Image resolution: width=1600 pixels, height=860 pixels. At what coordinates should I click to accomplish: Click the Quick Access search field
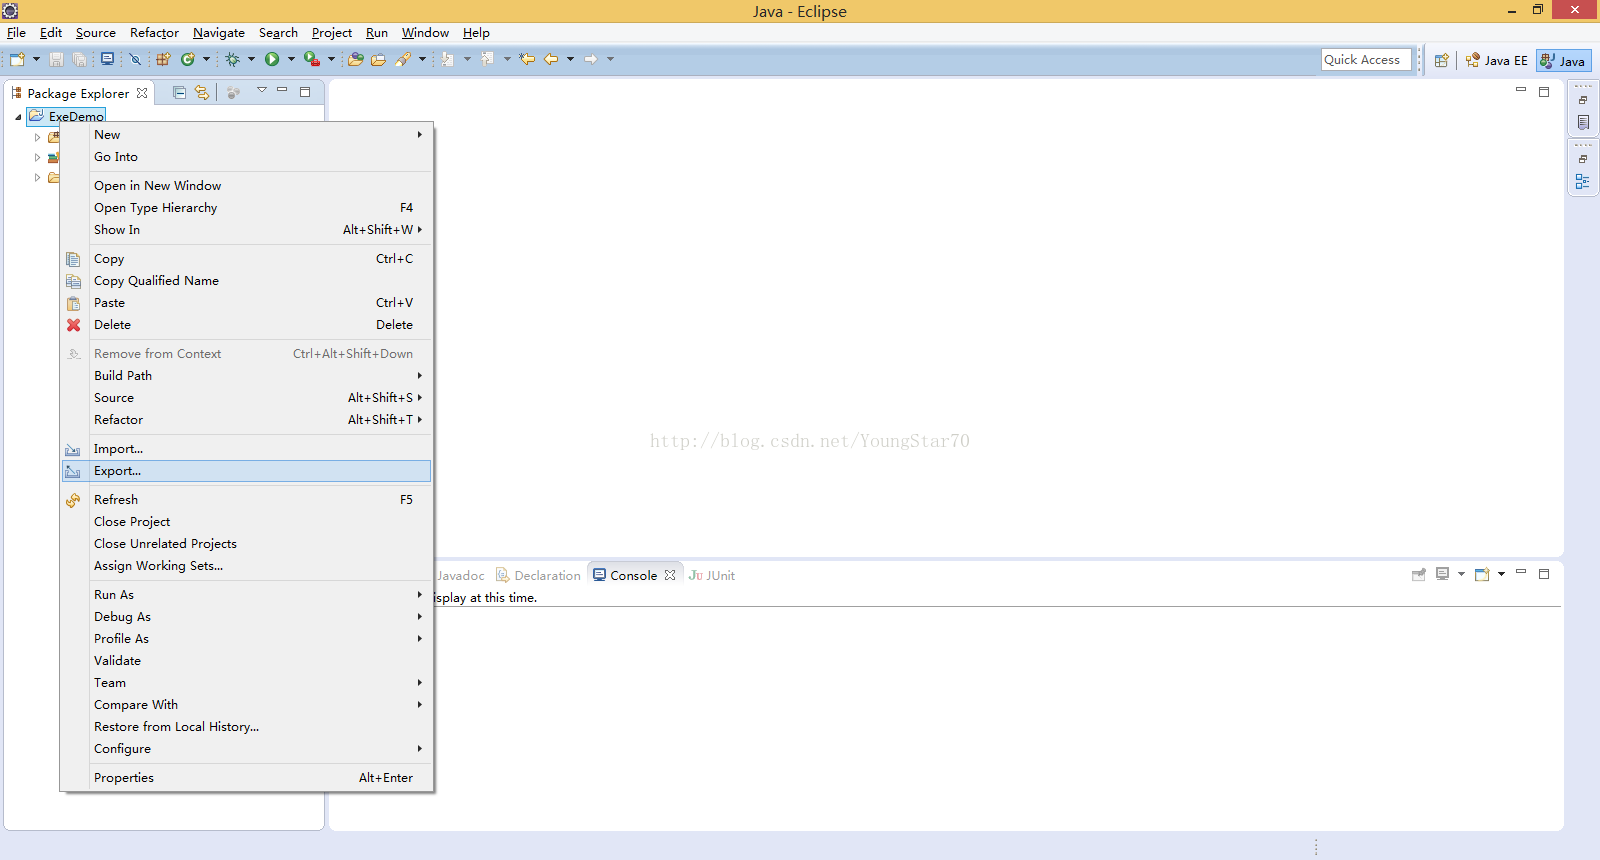[1366, 60]
